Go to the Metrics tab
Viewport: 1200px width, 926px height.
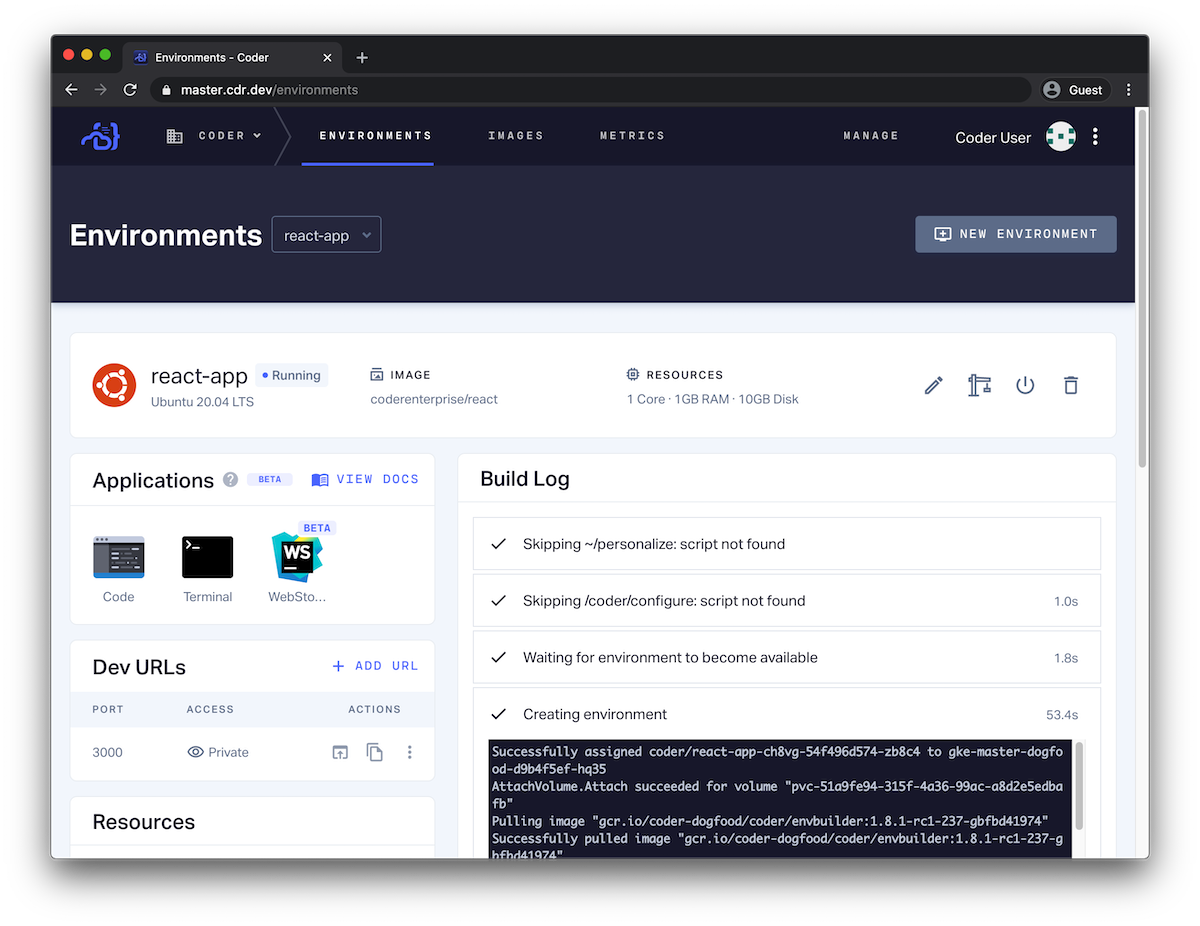(x=632, y=136)
